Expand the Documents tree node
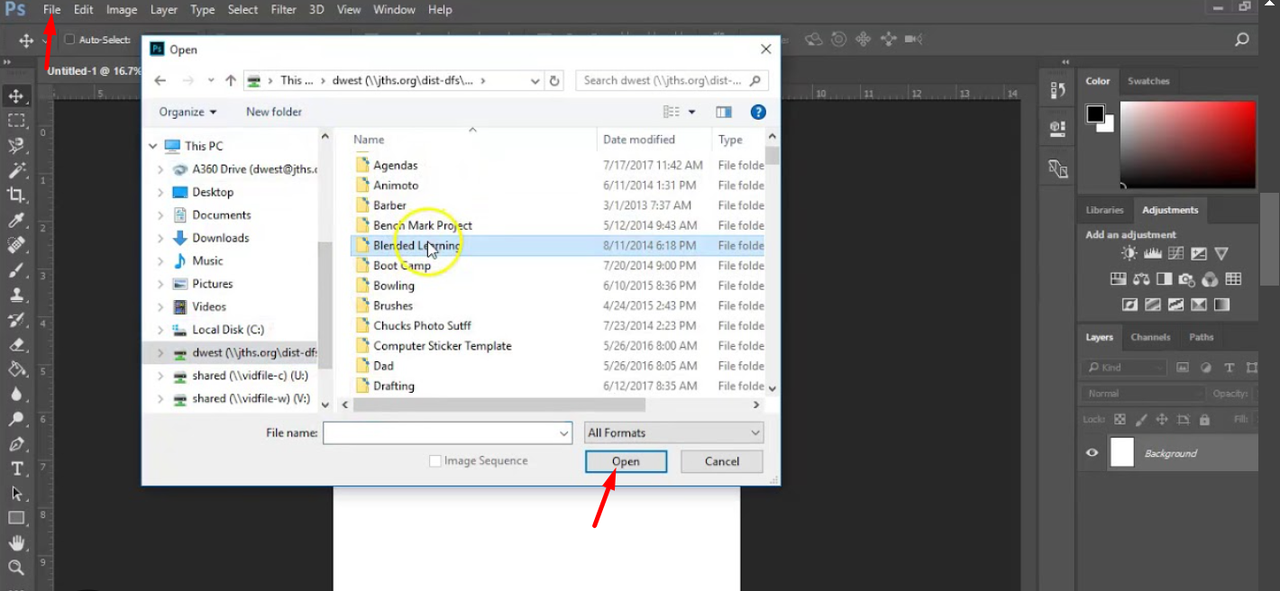Image resolution: width=1280 pixels, height=591 pixels. coord(160,215)
